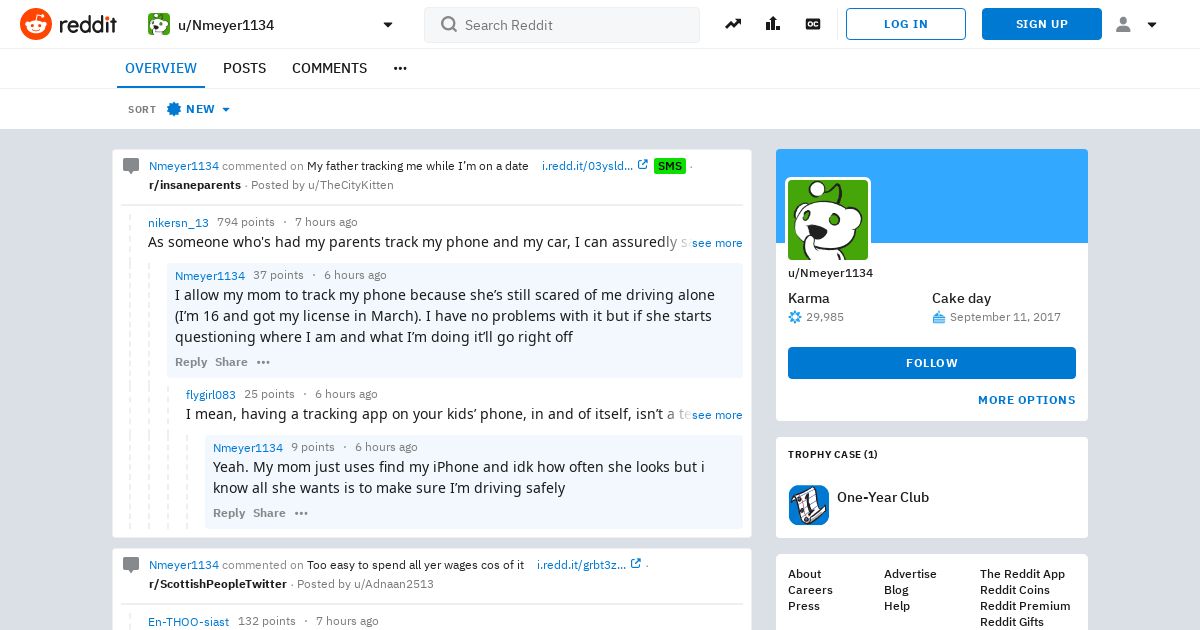The height and width of the screenshot is (630, 1200).
Task: Open the All bar-chart icon
Action: (x=773, y=24)
